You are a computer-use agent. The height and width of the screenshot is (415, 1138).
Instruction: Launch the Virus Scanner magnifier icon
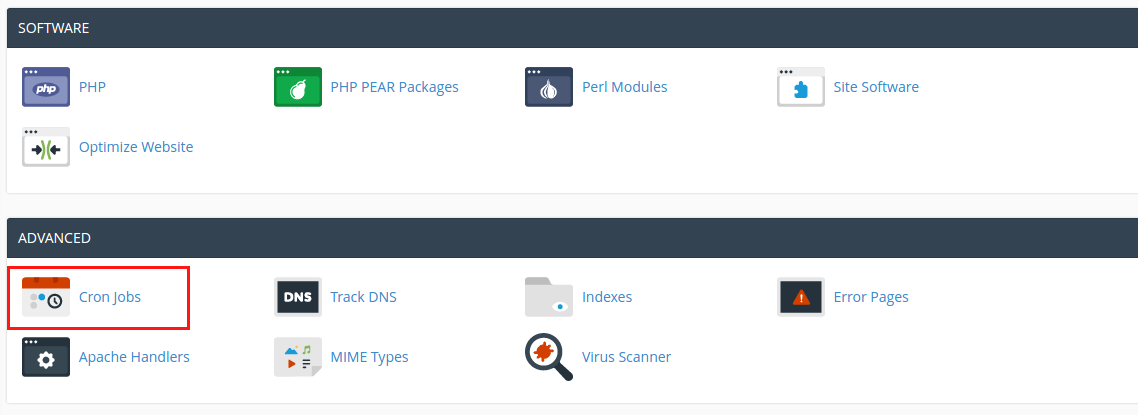[549, 357]
